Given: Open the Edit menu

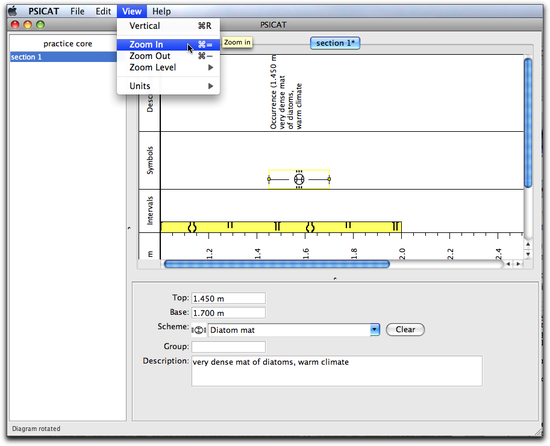Looking at the screenshot, I should [103, 11].
